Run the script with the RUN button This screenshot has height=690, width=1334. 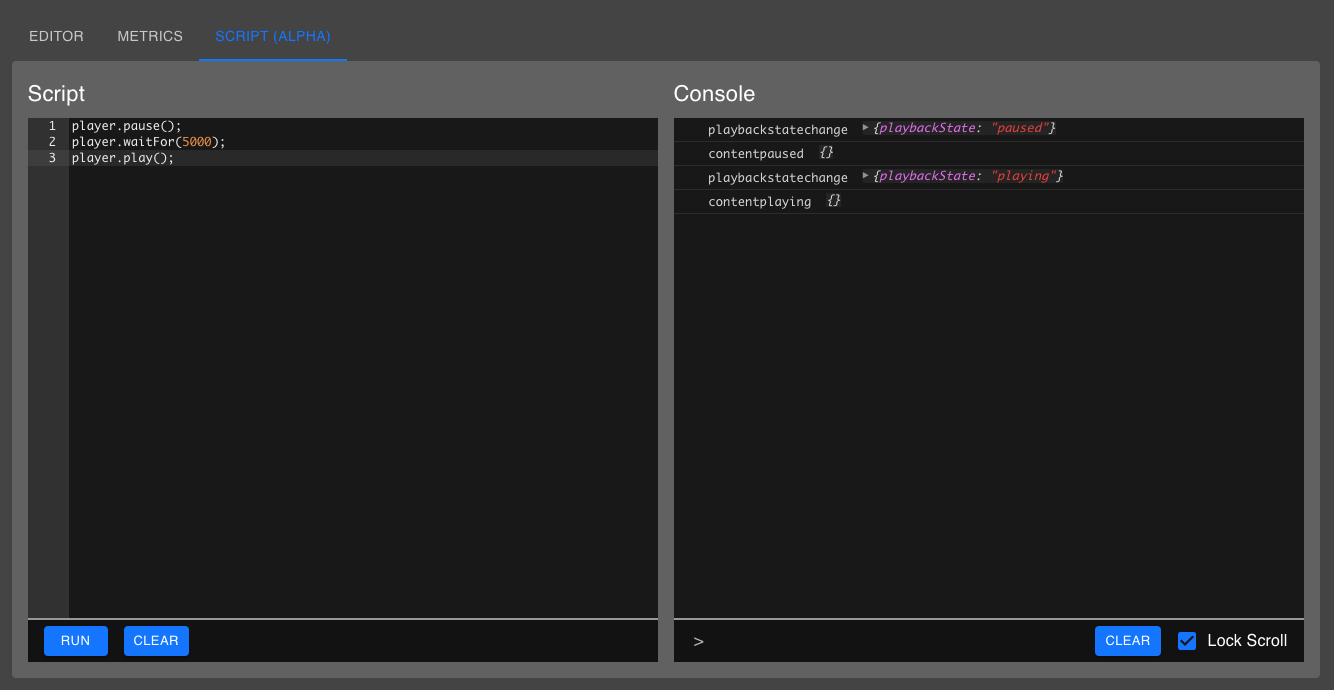coord(75,640)
